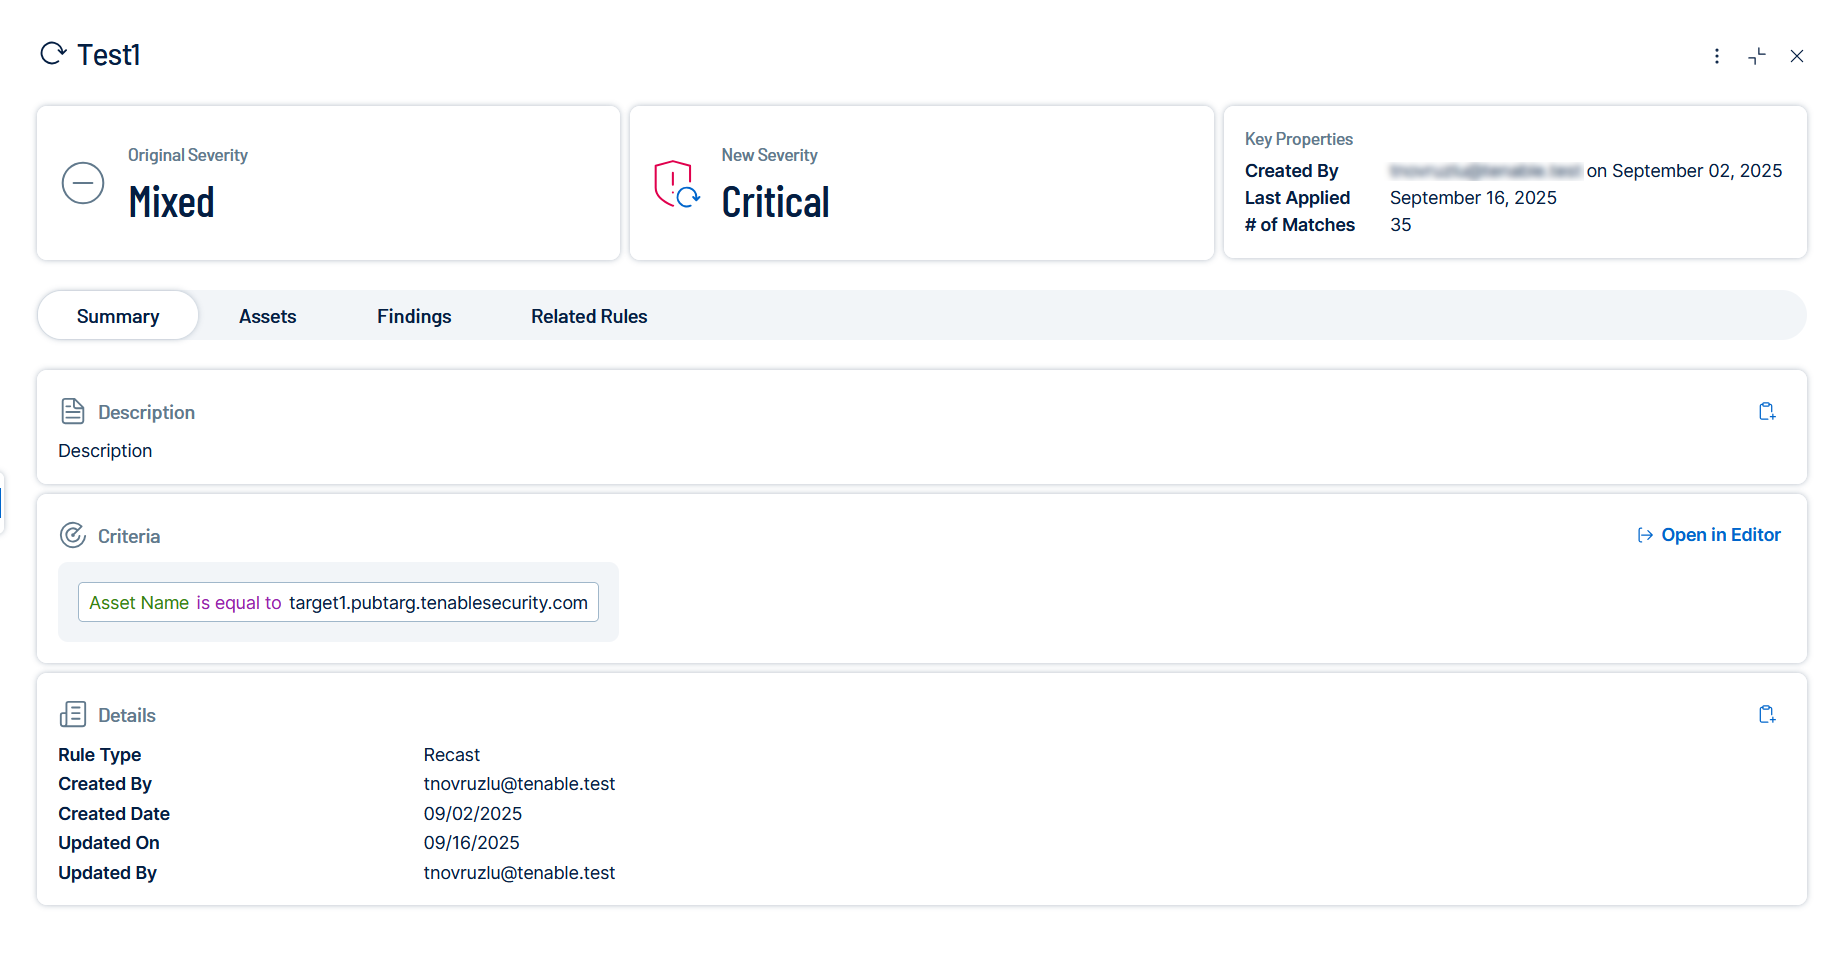Click the Details list icon
The height and width of the screenshot is (956, 1830).
tap(73, 714)
